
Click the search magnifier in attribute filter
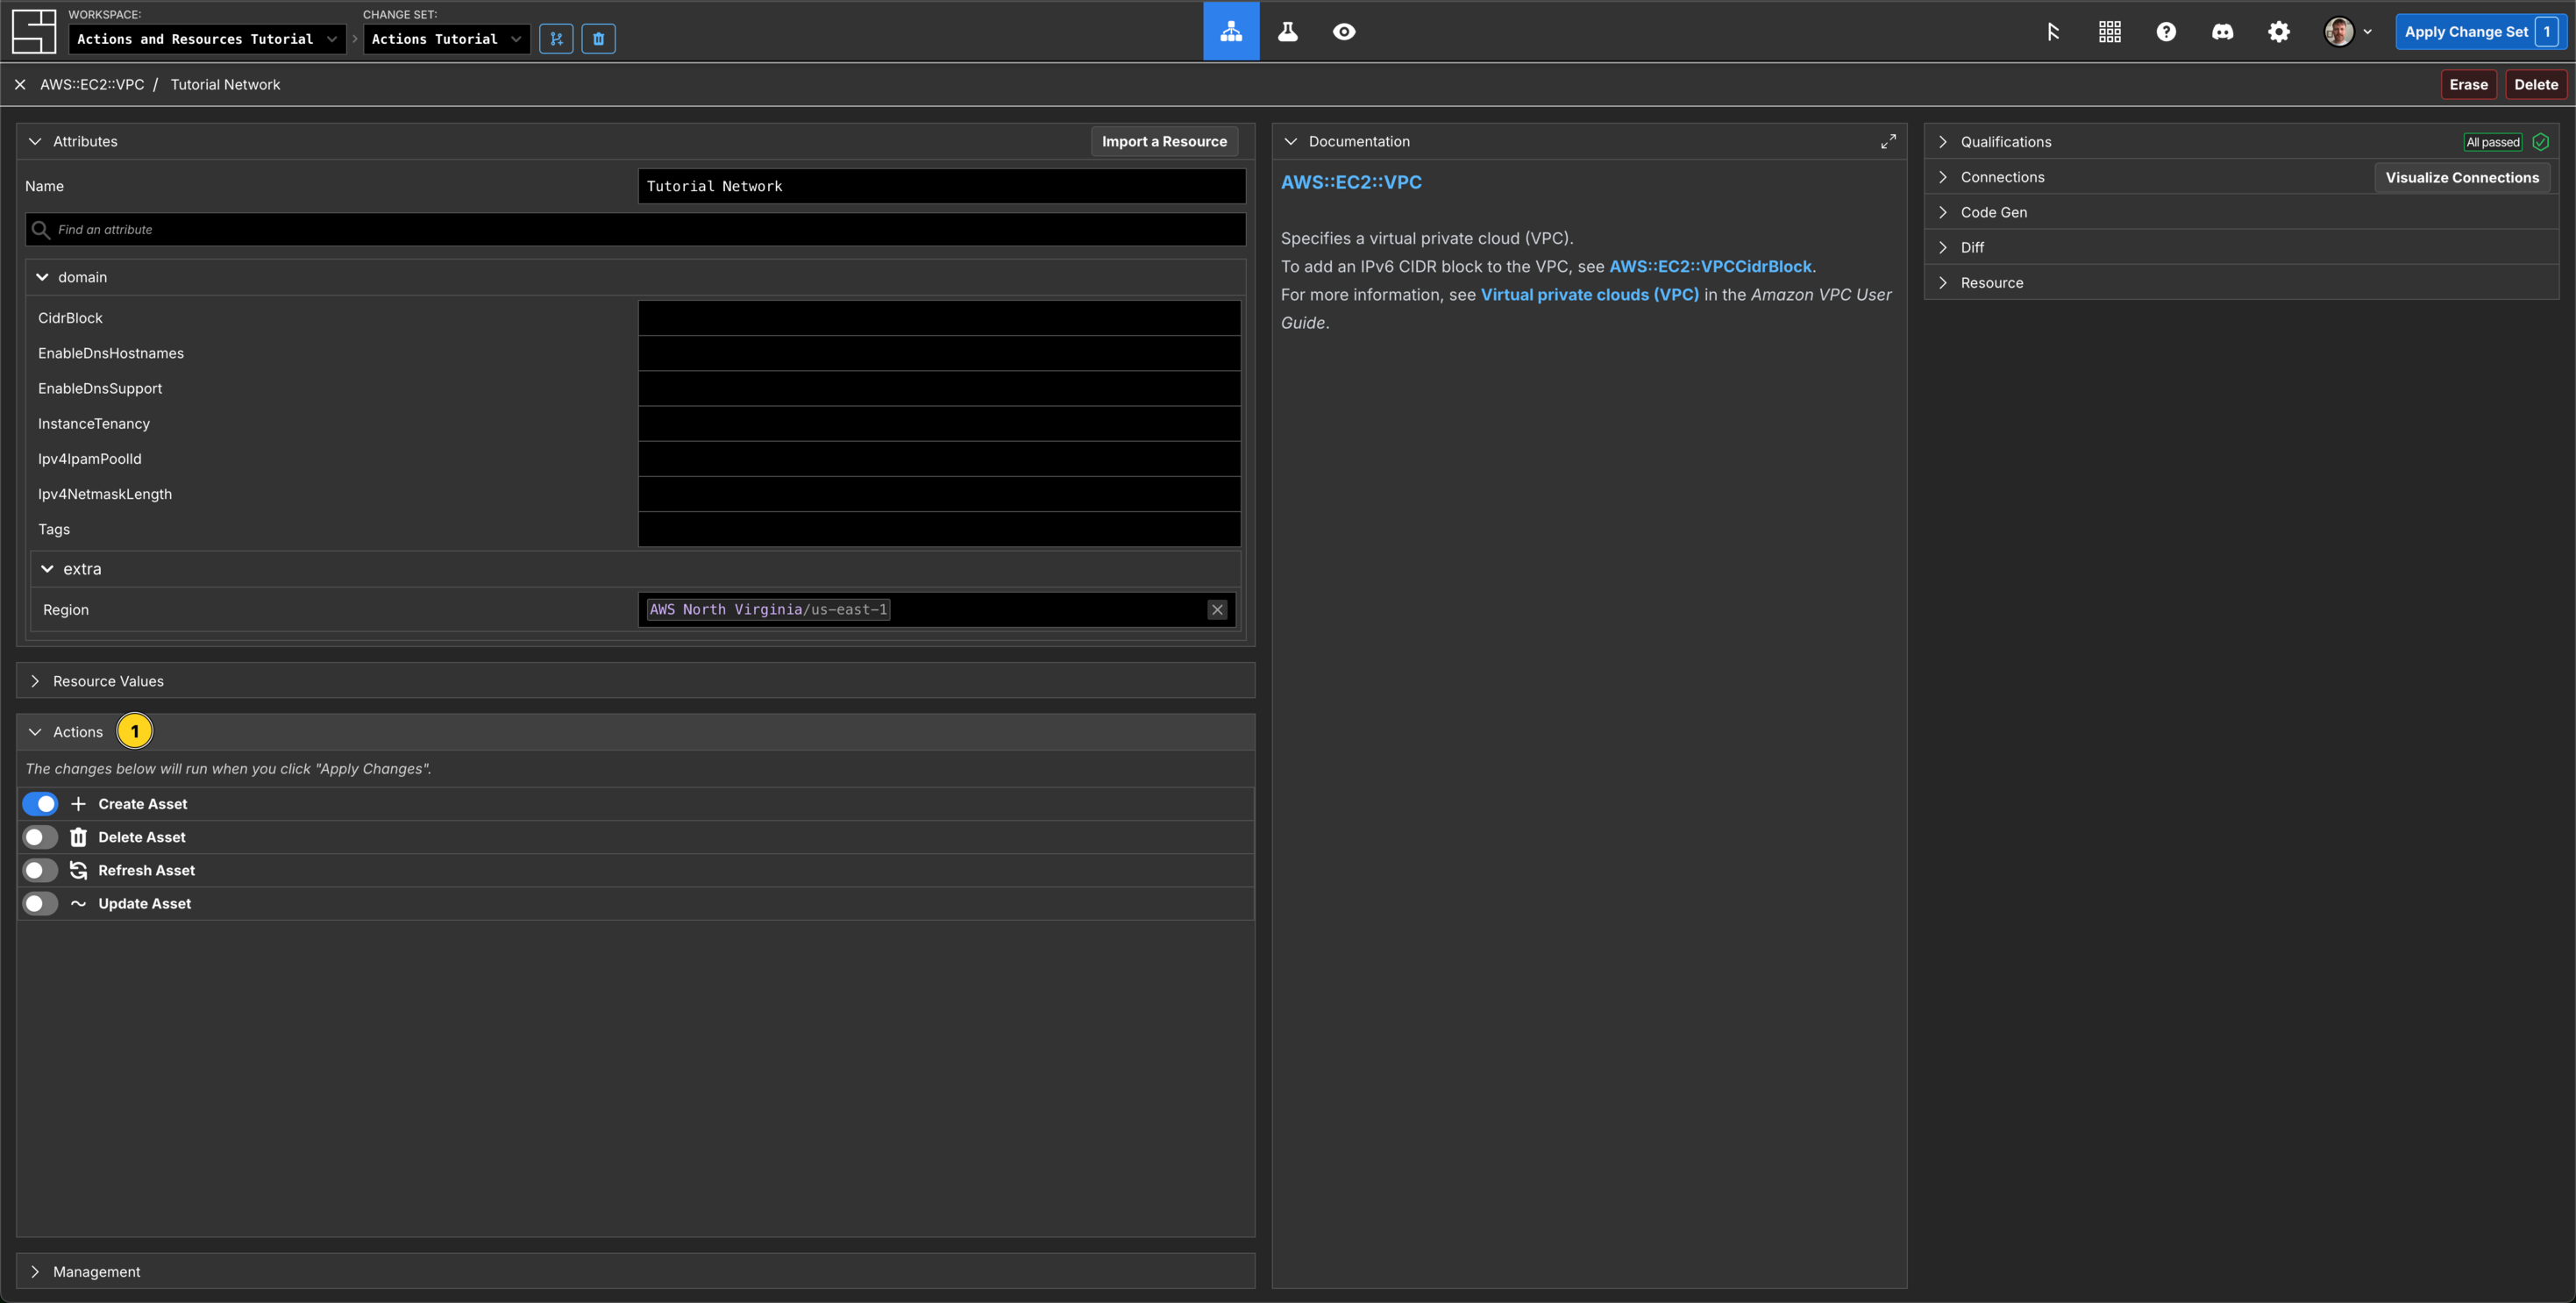point(41,230)
